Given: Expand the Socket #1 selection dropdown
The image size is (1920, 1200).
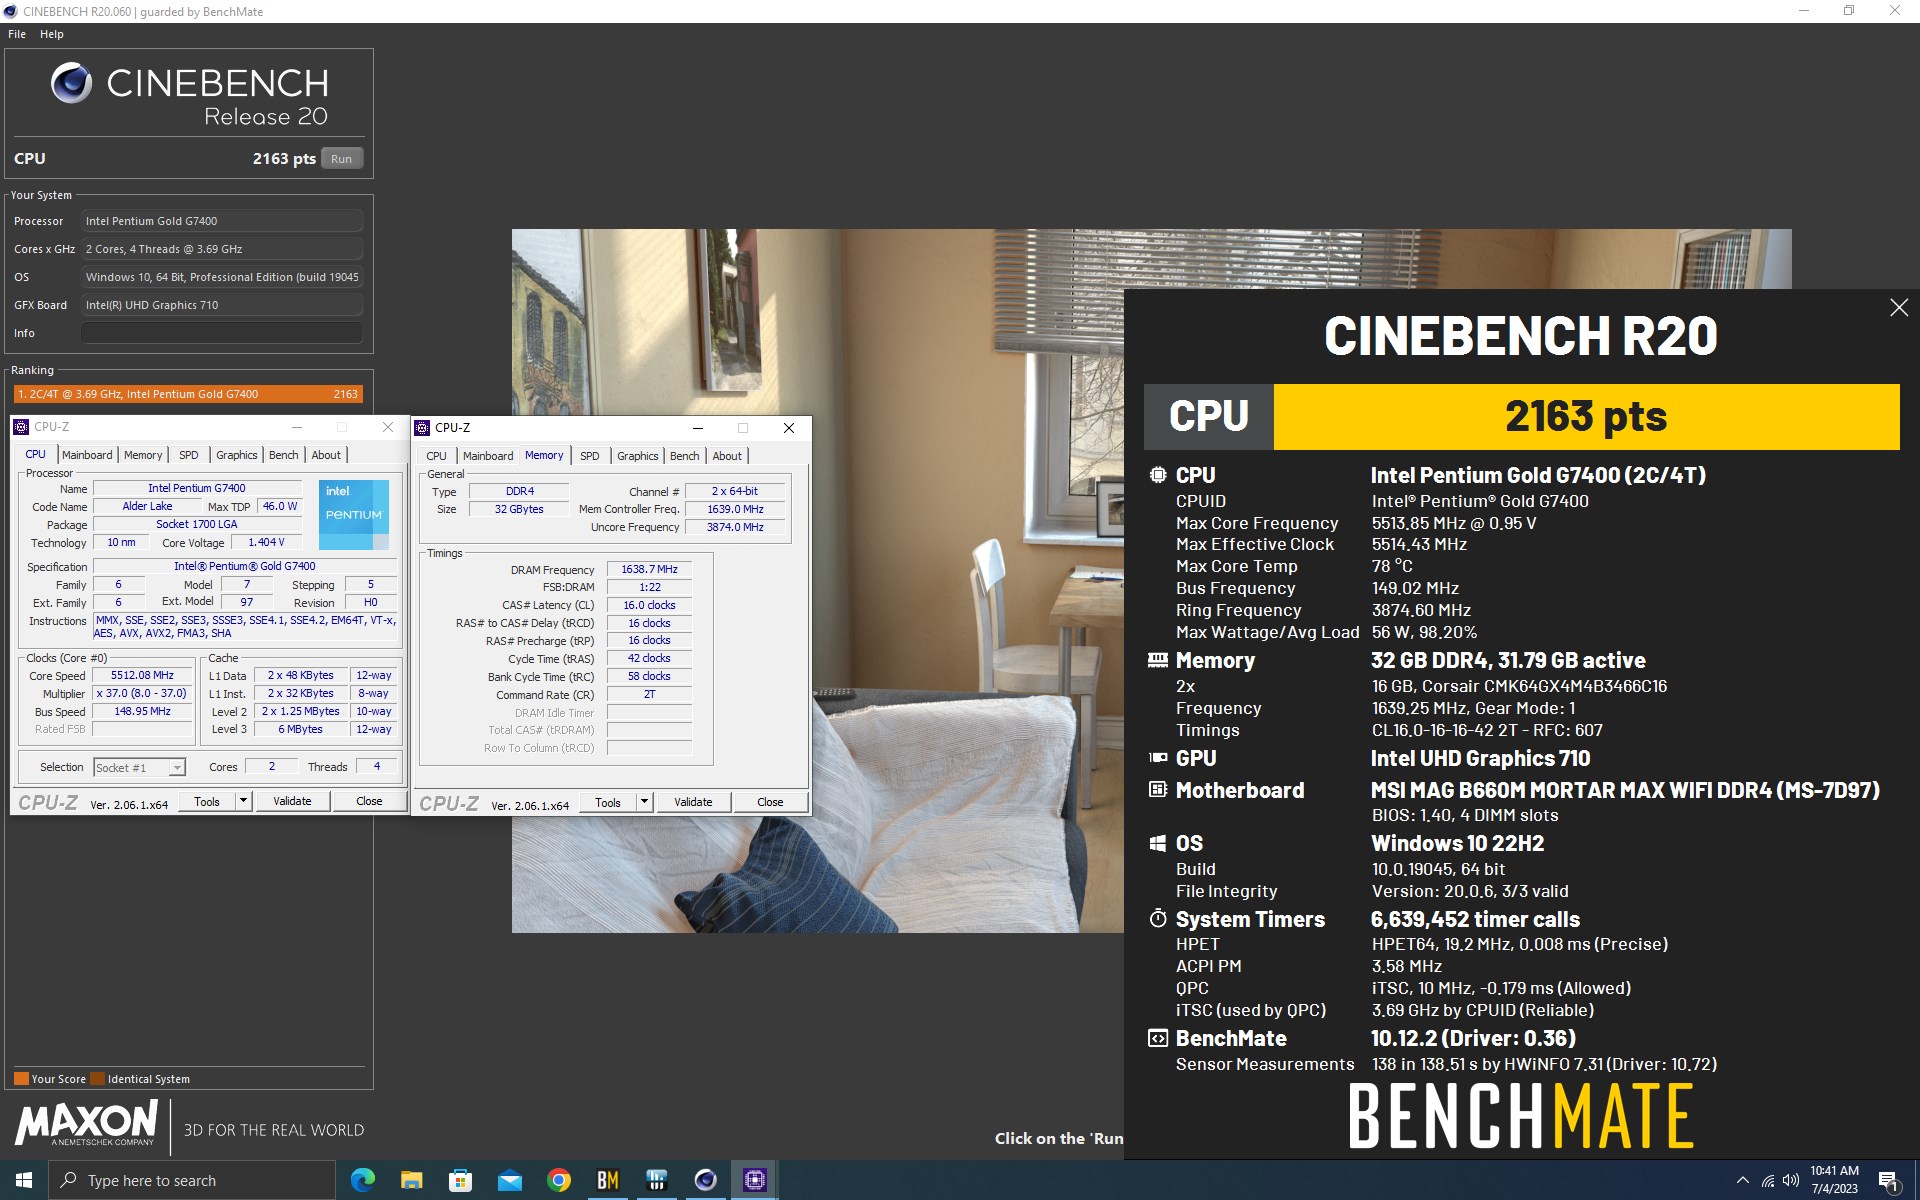Looking at the screenshot, I should click(x=177, y=768).
